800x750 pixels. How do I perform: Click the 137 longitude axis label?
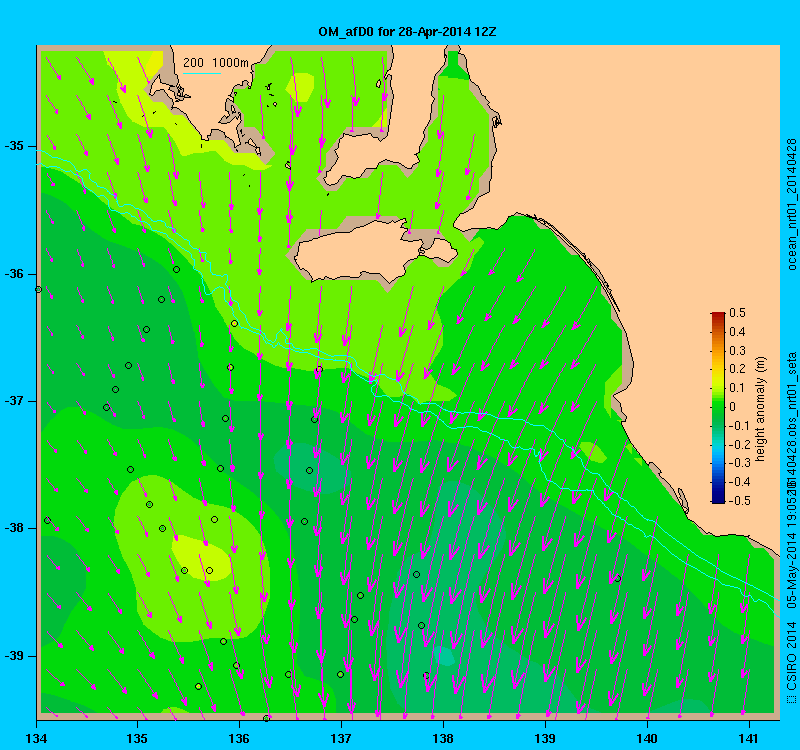[x=341, y=738]
